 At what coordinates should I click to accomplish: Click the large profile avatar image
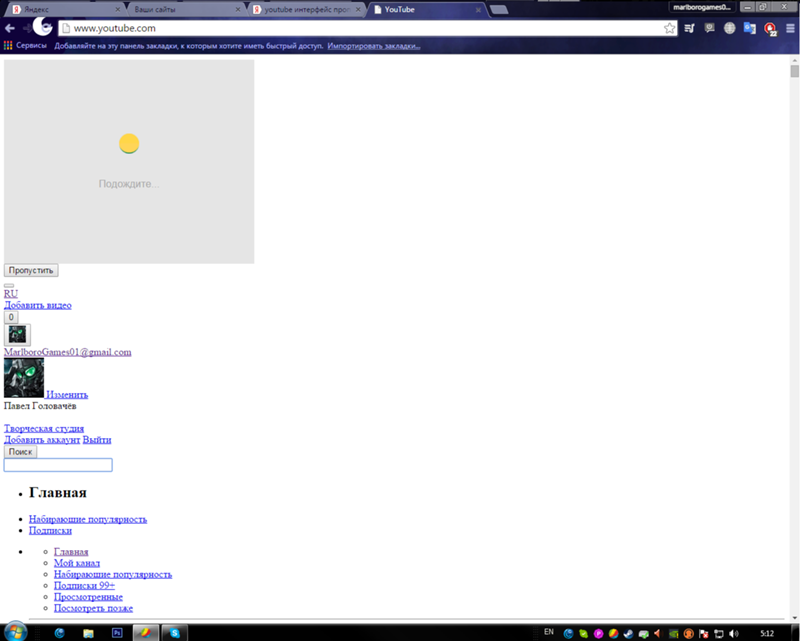coord(24,378)
